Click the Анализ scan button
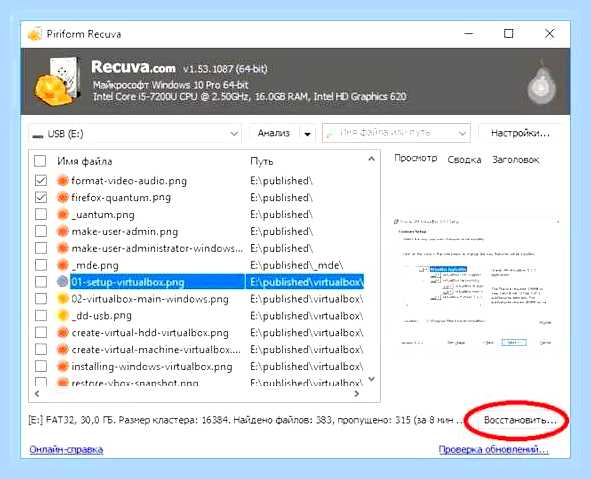 274,133
